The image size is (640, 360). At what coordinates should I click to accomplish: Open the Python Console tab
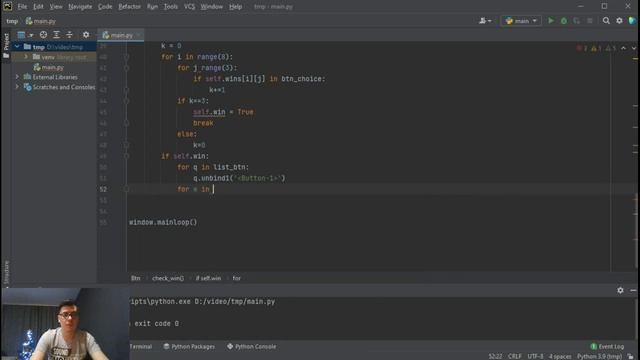coord(251,347)
